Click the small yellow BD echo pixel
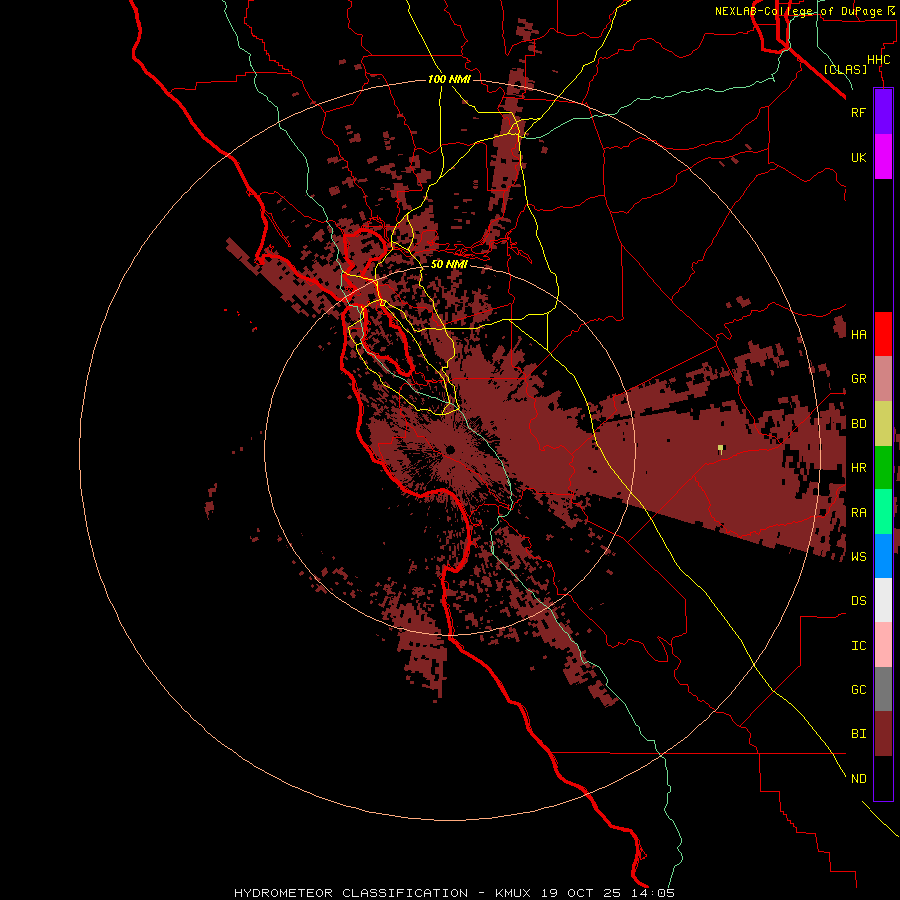 coord(720,448)
